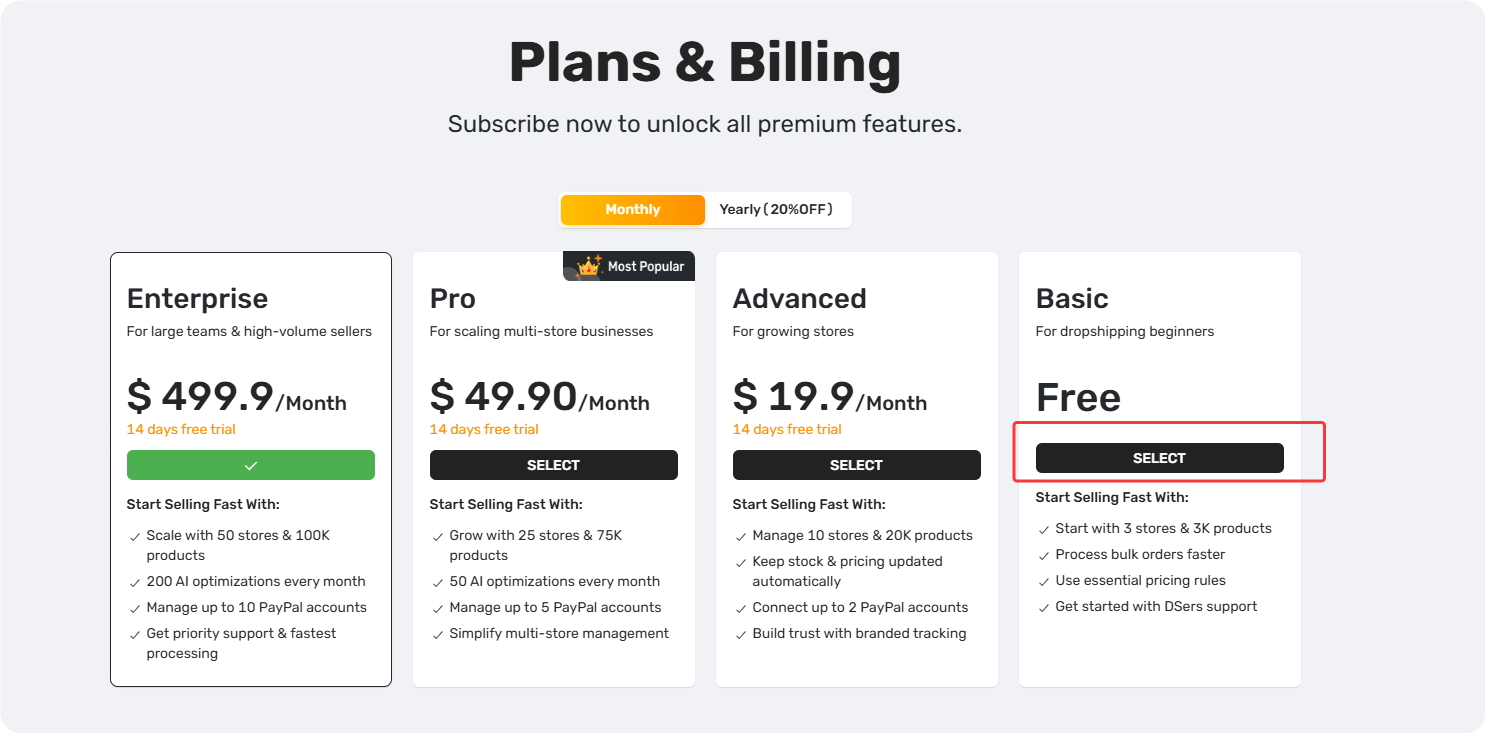Screen dimensions: 1485x733
Task: Click checkmark beside 'Build trust with branded tracking'
Action: (741, 635)
